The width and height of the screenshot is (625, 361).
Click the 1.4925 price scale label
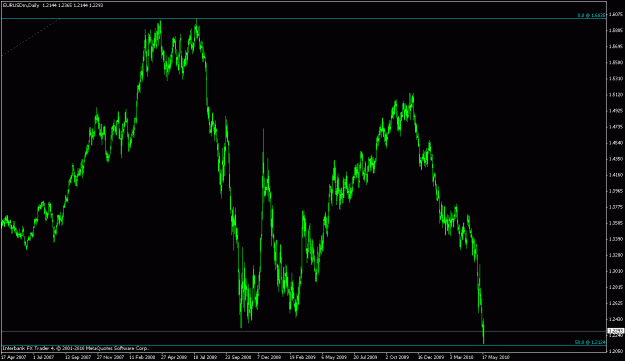pos(616,111)
